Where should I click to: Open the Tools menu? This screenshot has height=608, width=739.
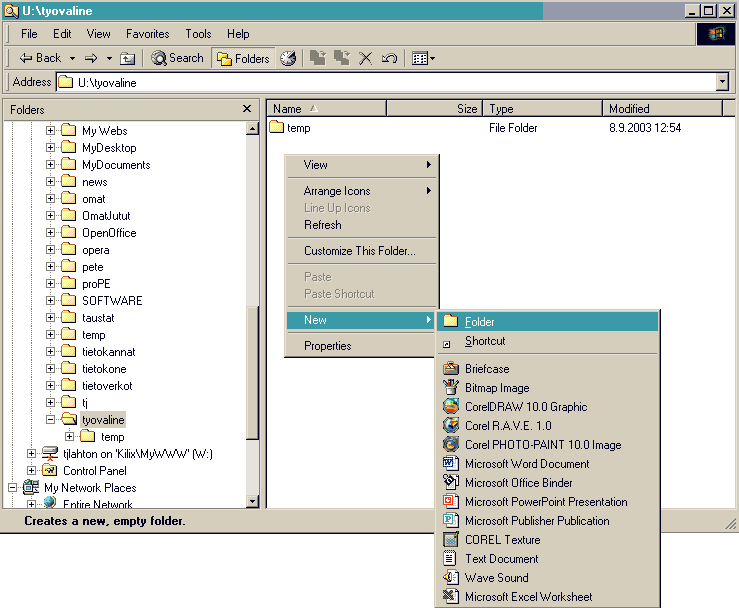(198, 34)
